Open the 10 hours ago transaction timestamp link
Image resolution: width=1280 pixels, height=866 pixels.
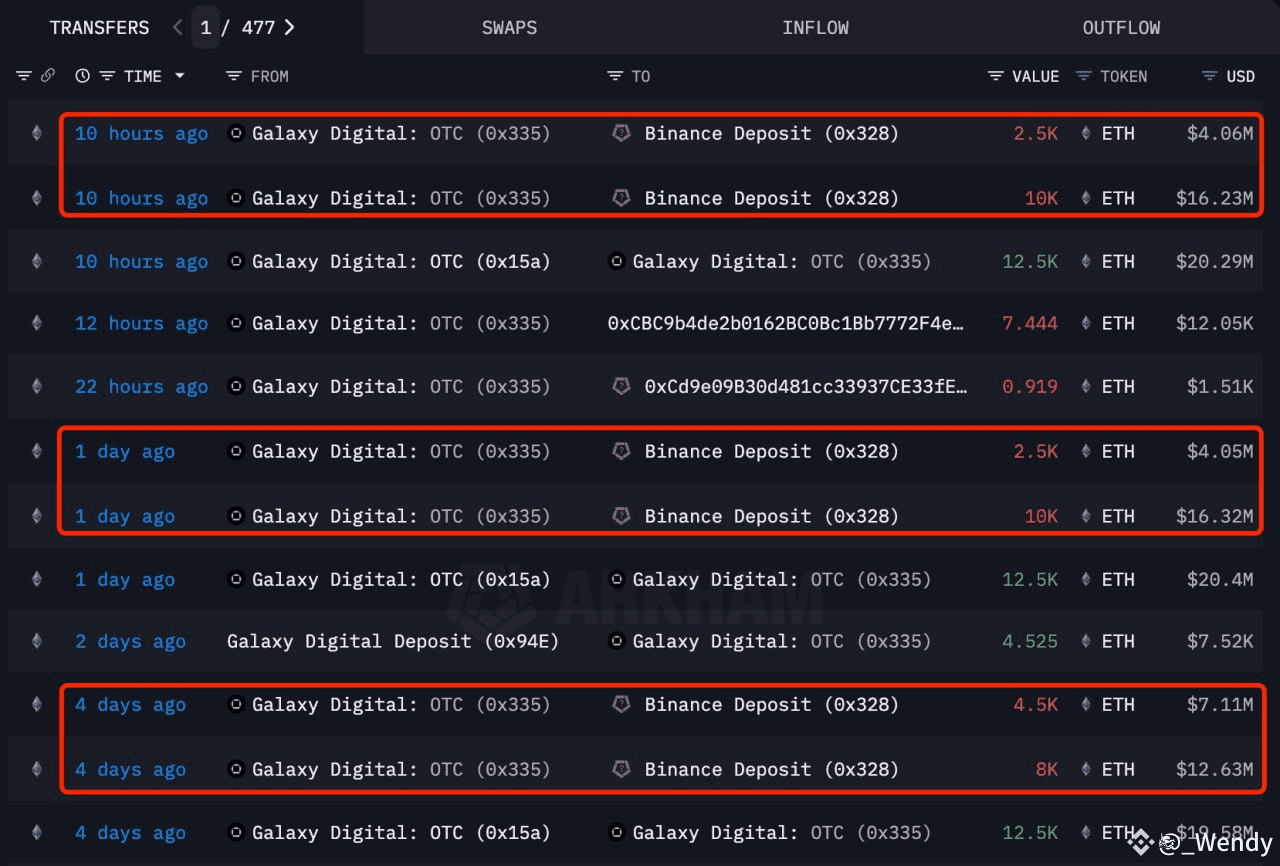[141, 133]
